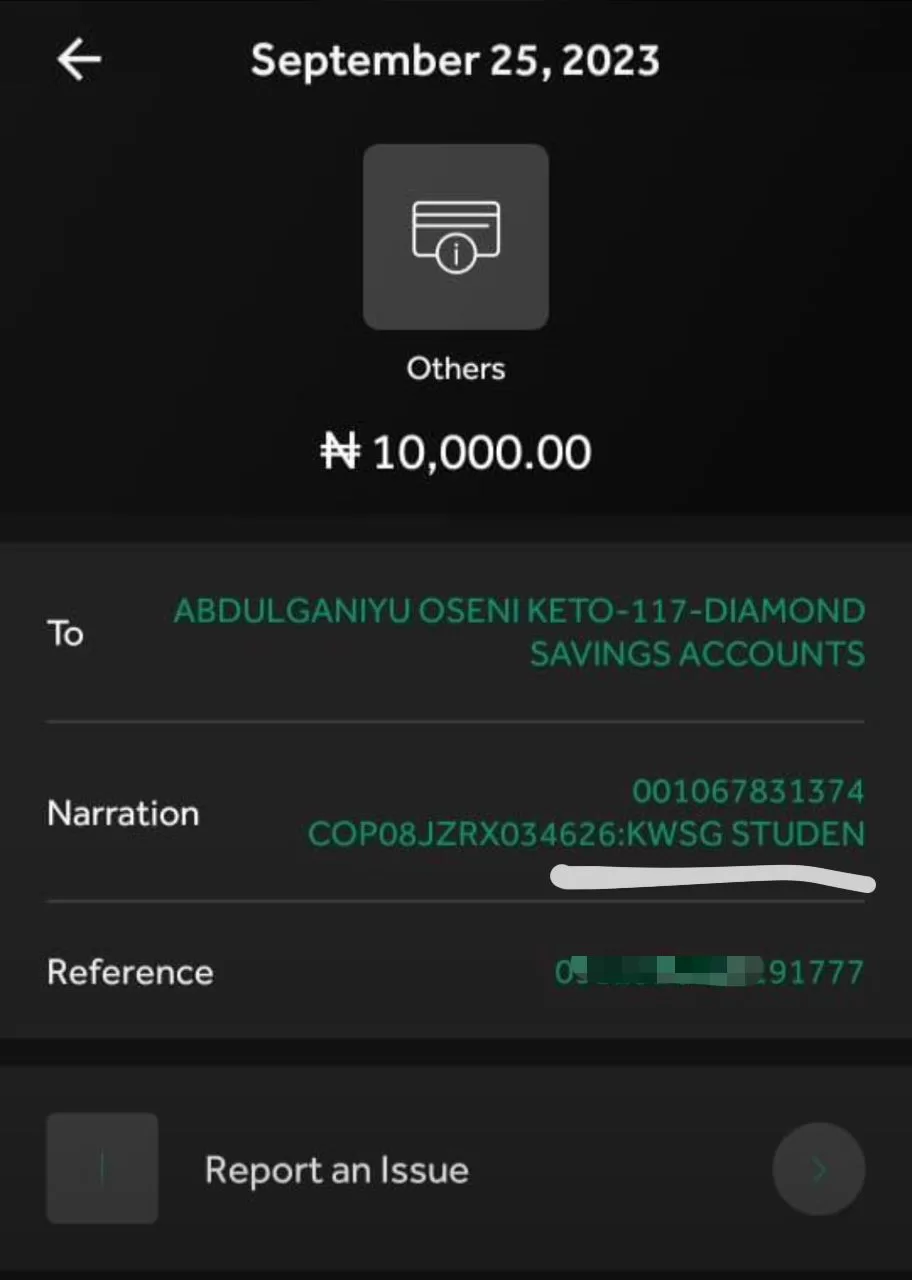Tap the back arrow icon
912x1280 pixels.
[79, 61]
